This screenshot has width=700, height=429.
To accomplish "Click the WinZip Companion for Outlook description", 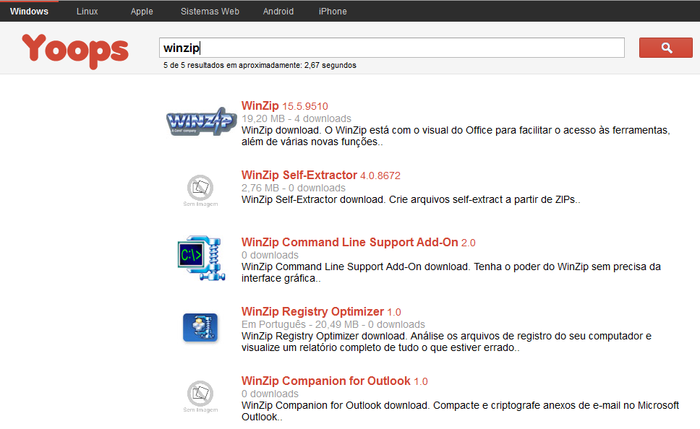I will (x=460, y=411).
